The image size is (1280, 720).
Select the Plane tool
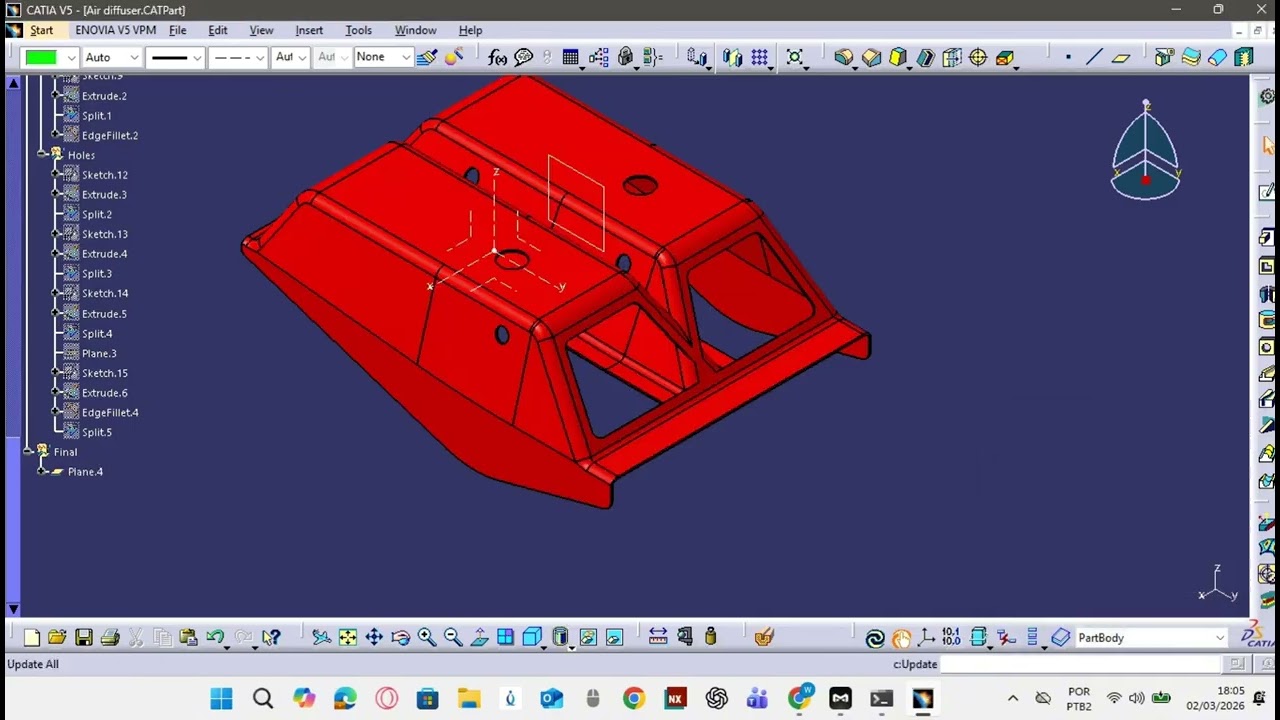1121,57
